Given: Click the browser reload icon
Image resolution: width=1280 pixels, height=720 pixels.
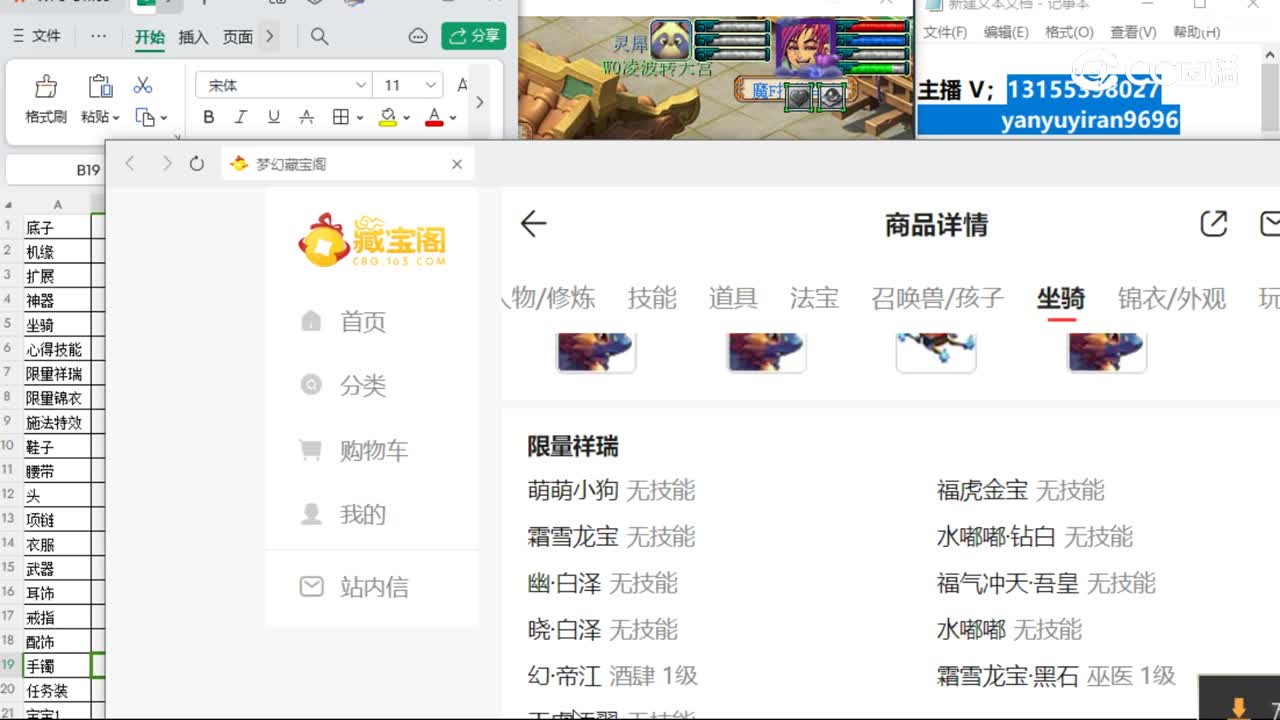Looking at the screenshot, I should point(197,163).
